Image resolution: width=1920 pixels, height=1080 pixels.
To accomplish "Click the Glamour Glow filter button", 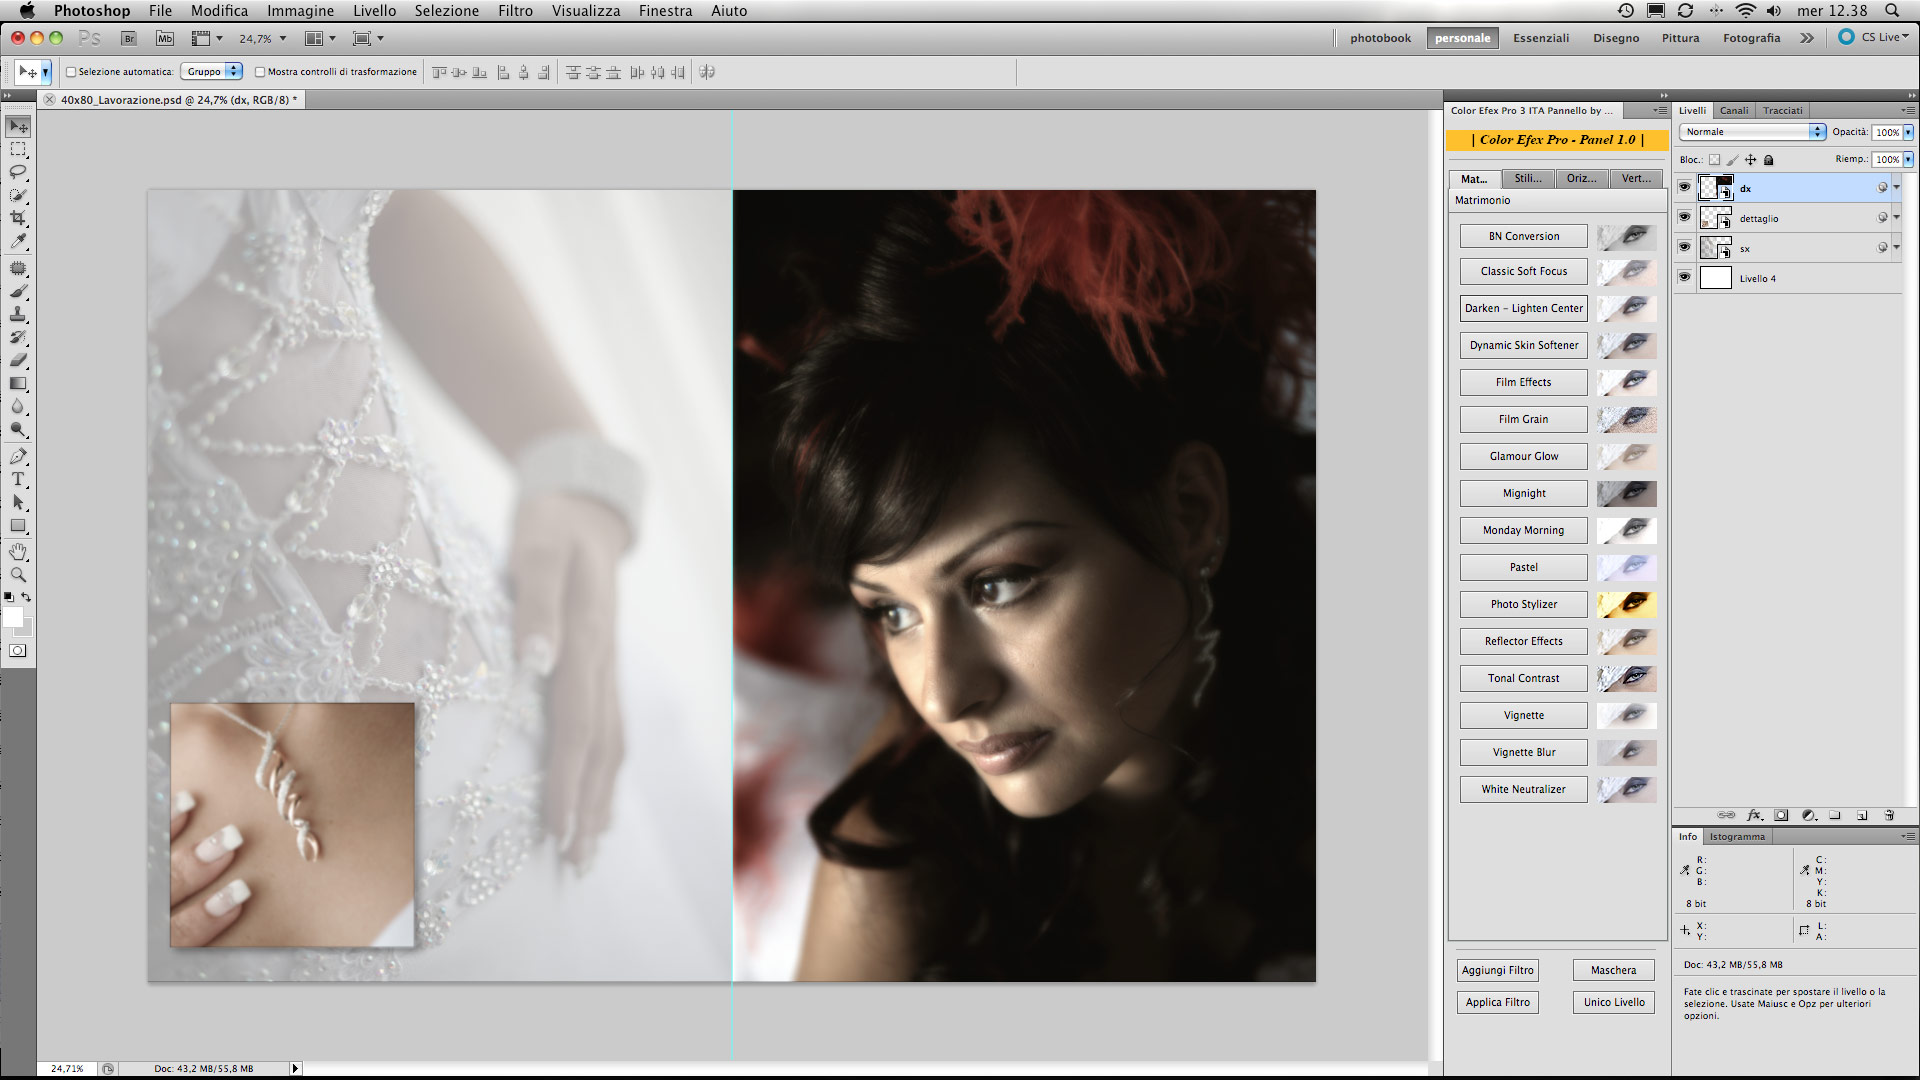I will (x=1523, y=456).
